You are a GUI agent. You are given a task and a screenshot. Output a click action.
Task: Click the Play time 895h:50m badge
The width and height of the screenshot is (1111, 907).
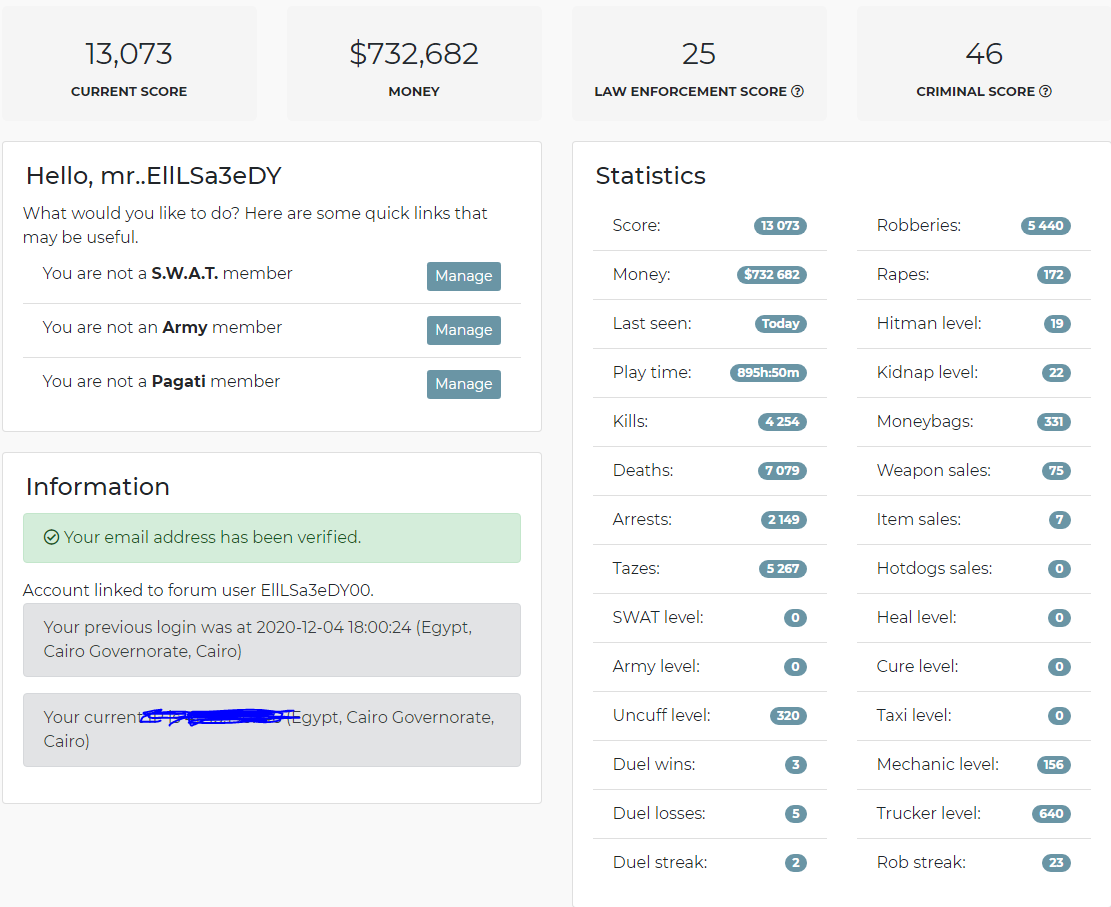(768, 373)
